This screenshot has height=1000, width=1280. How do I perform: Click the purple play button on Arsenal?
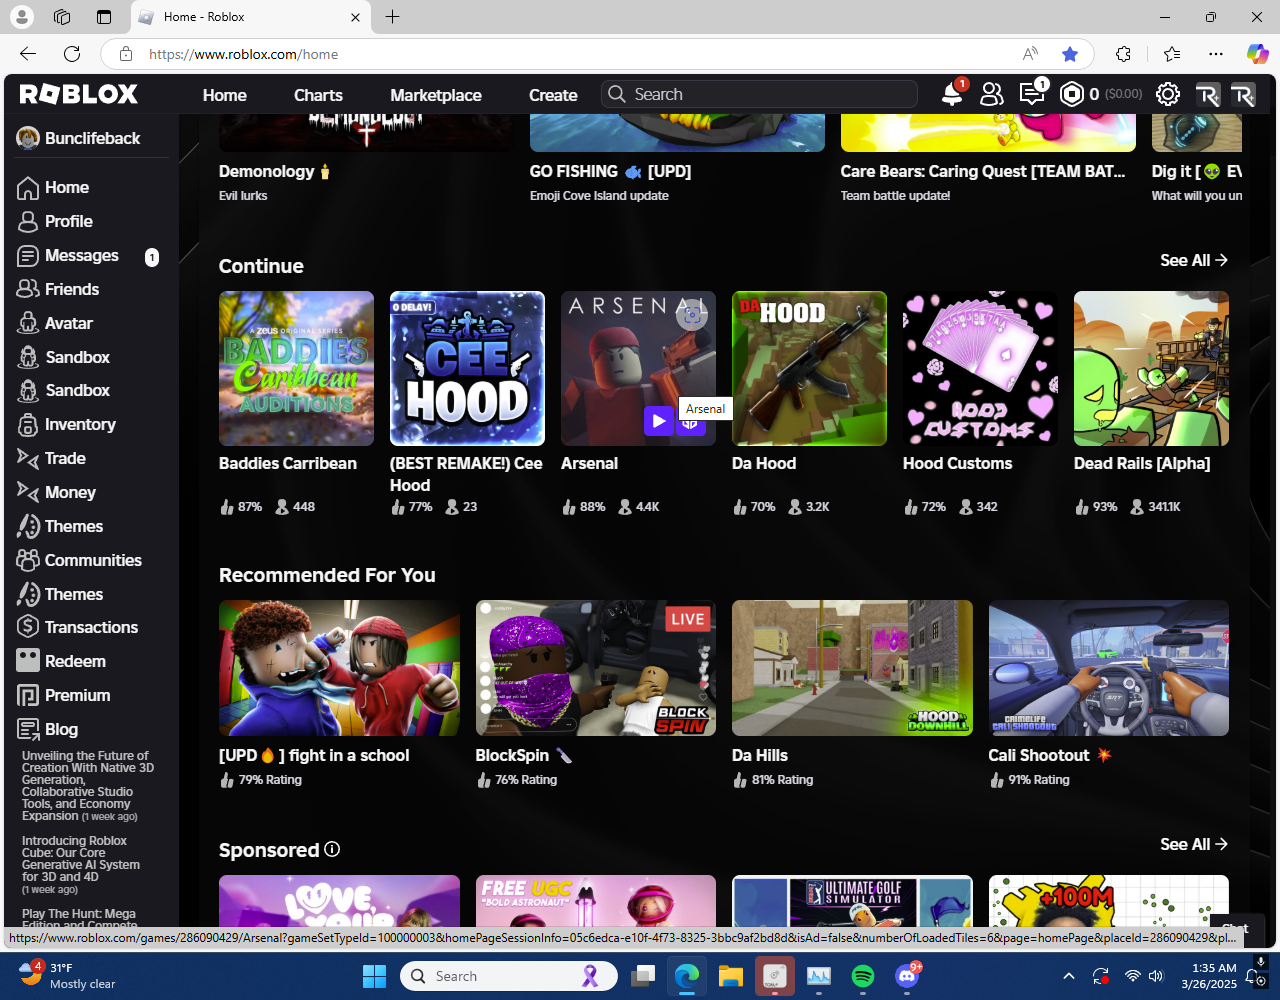[x=658, y=421]
